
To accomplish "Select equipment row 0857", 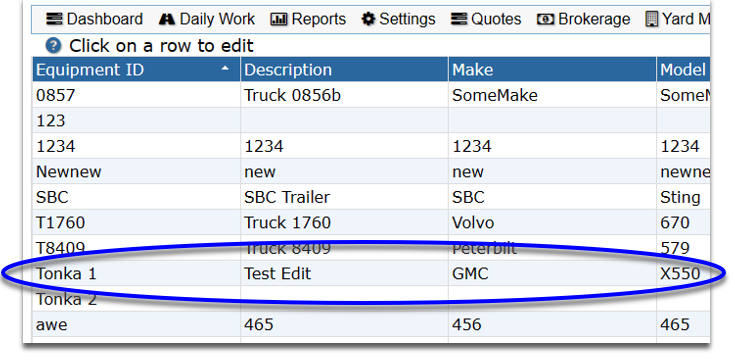I will (x=371, y=95).
